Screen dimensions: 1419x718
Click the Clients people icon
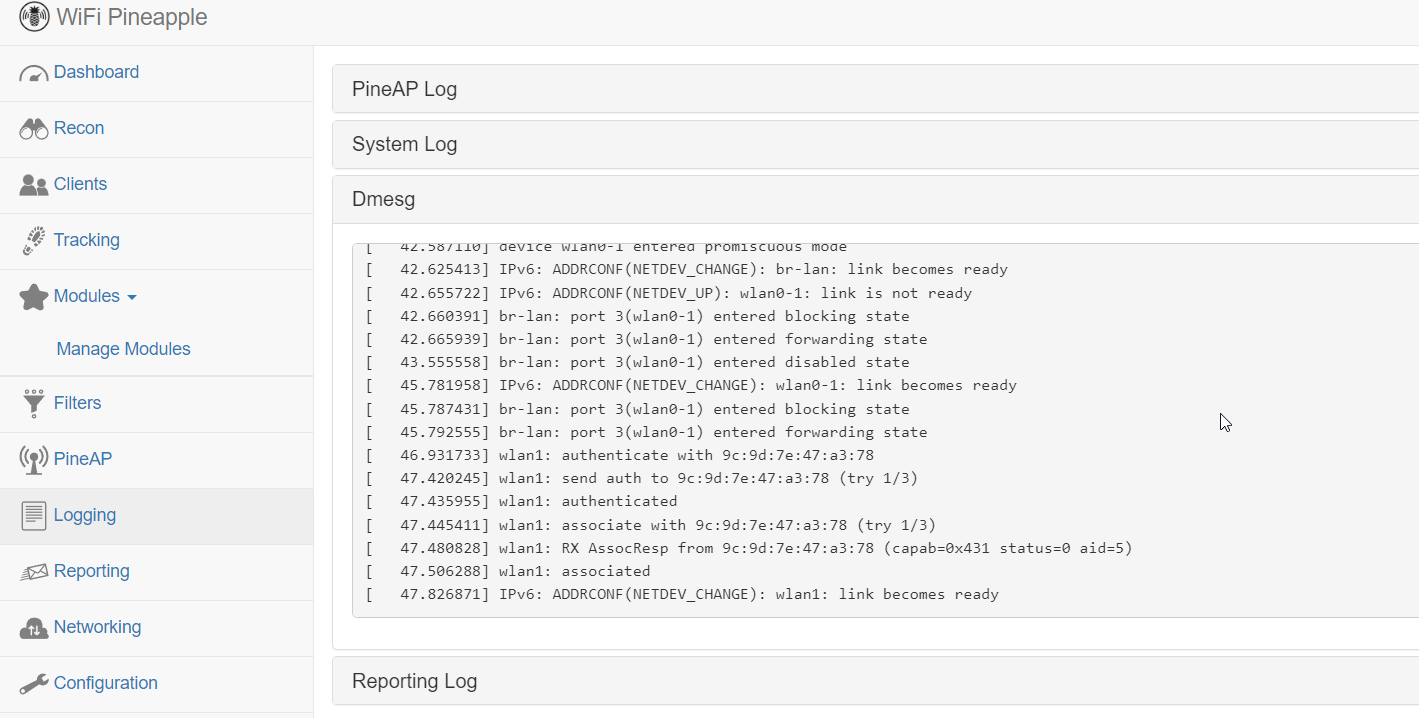coord(34,185)
